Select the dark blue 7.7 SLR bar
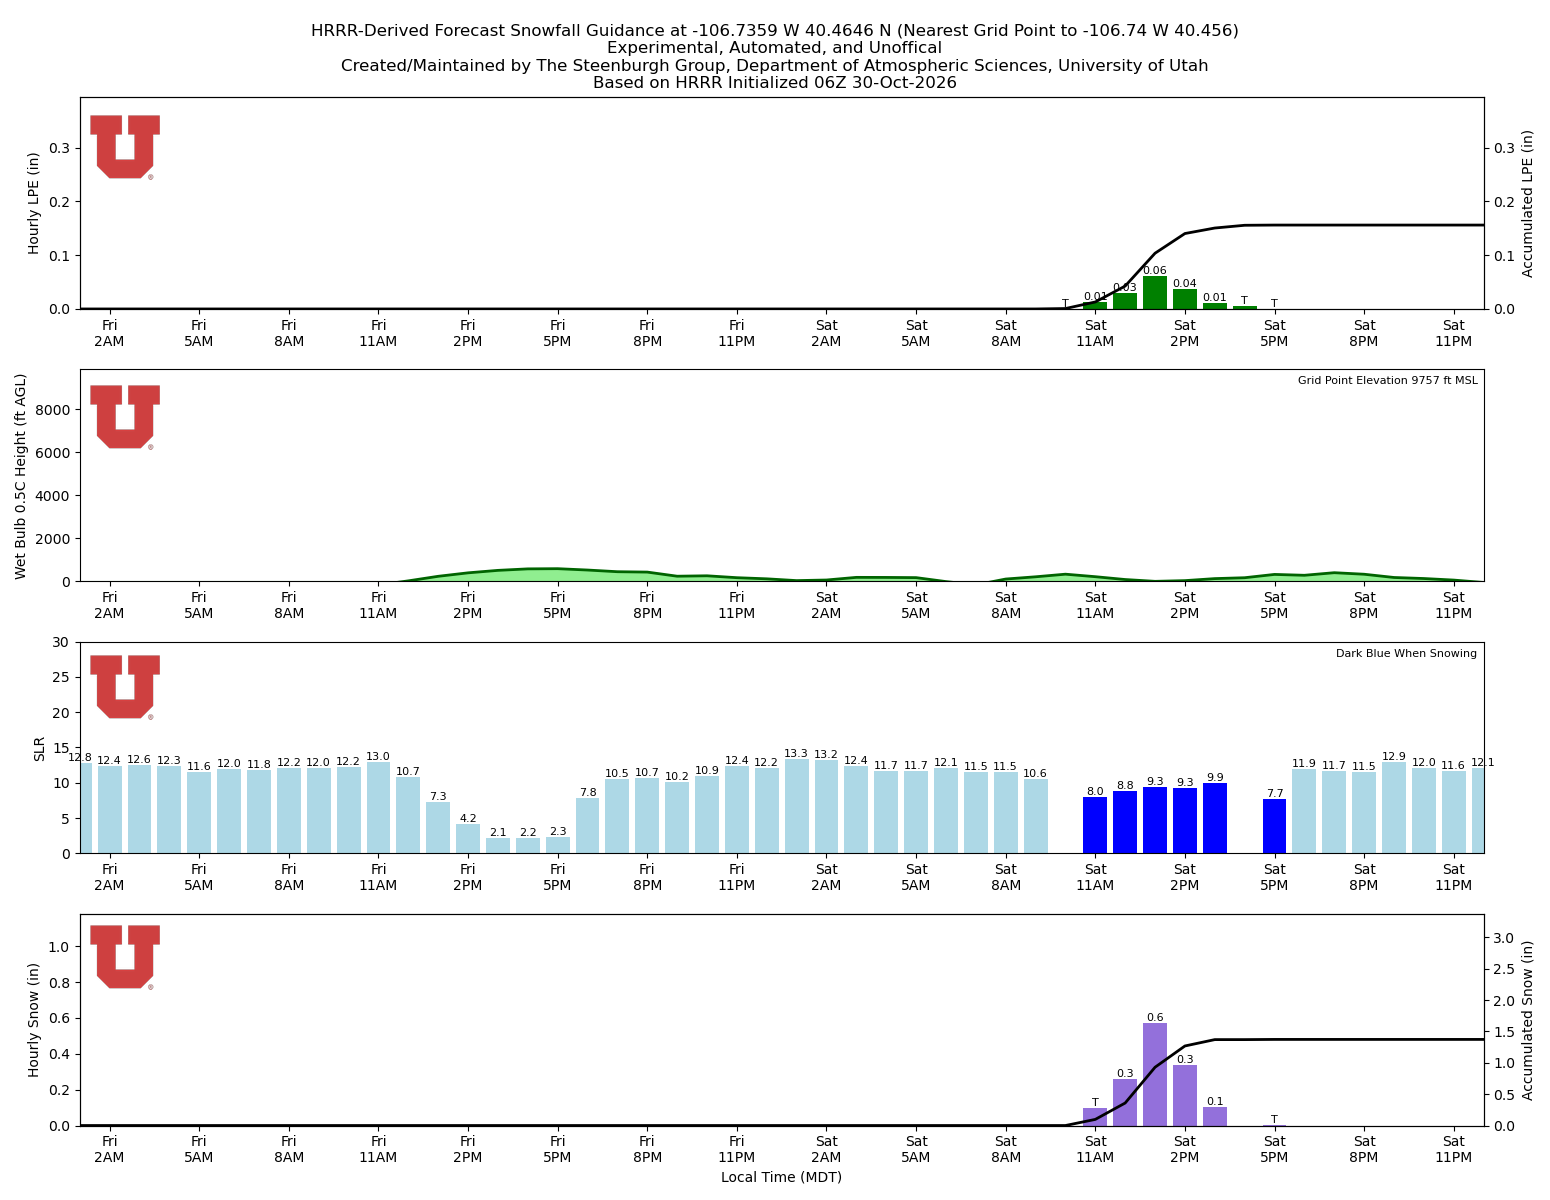The image size is (1550, 1200). click(1274, 826)
